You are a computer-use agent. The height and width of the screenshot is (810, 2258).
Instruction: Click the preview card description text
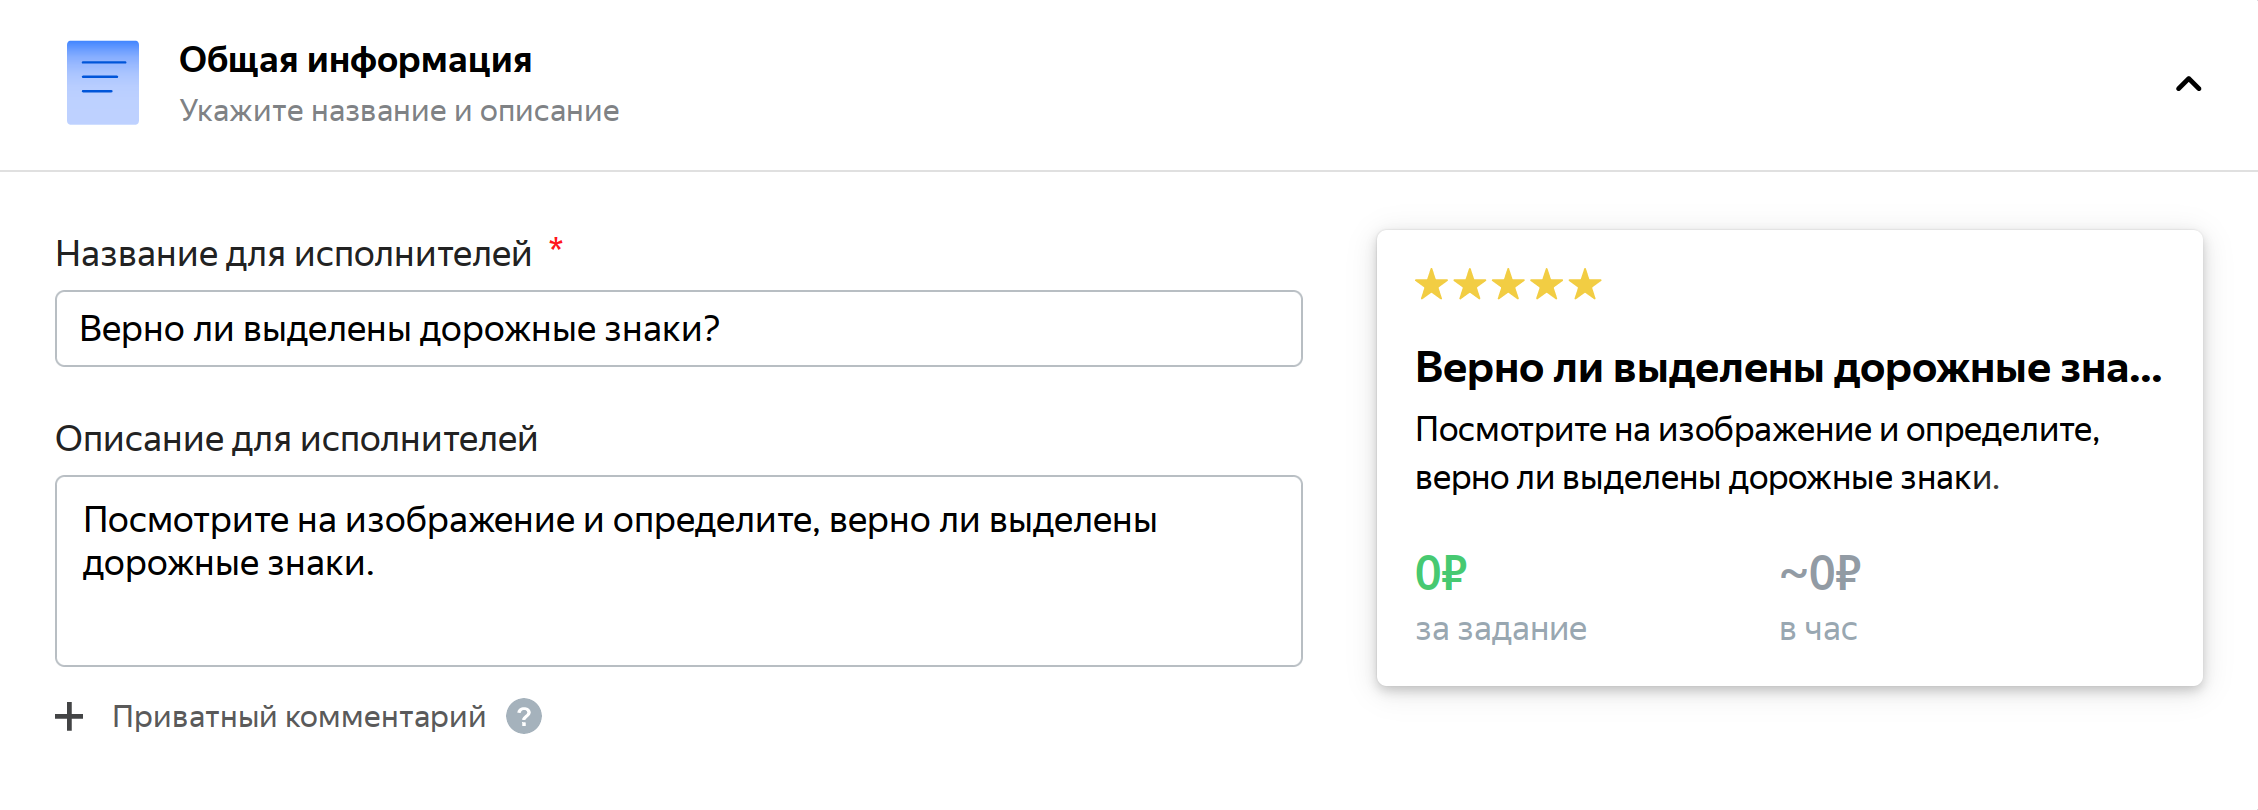coord(1757,454)
